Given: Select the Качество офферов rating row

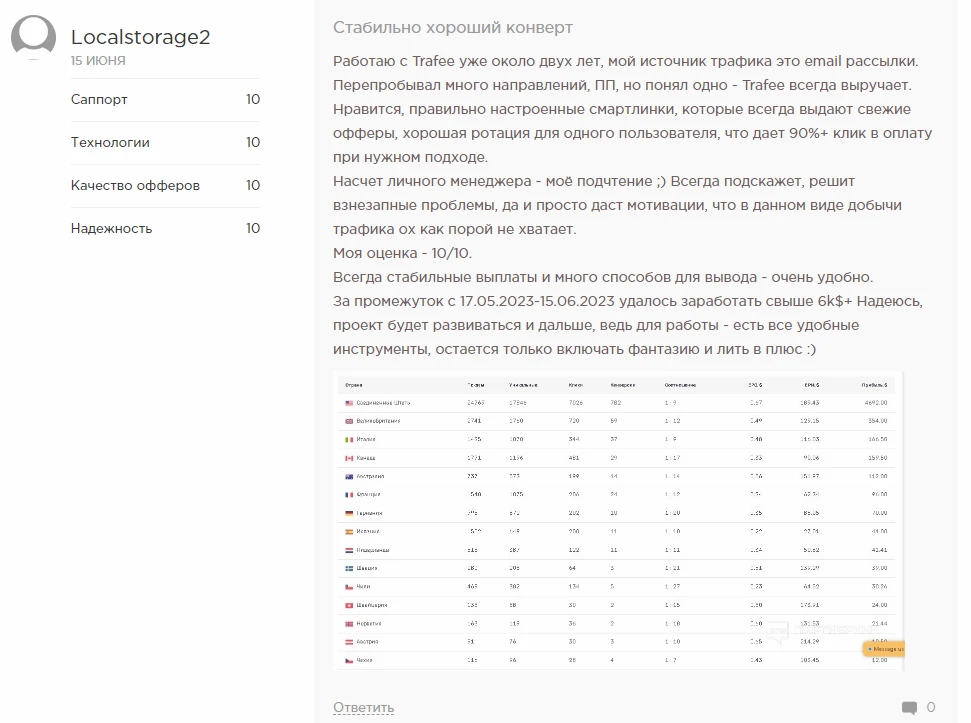Looking at the screenshot, I should point(165,186).
